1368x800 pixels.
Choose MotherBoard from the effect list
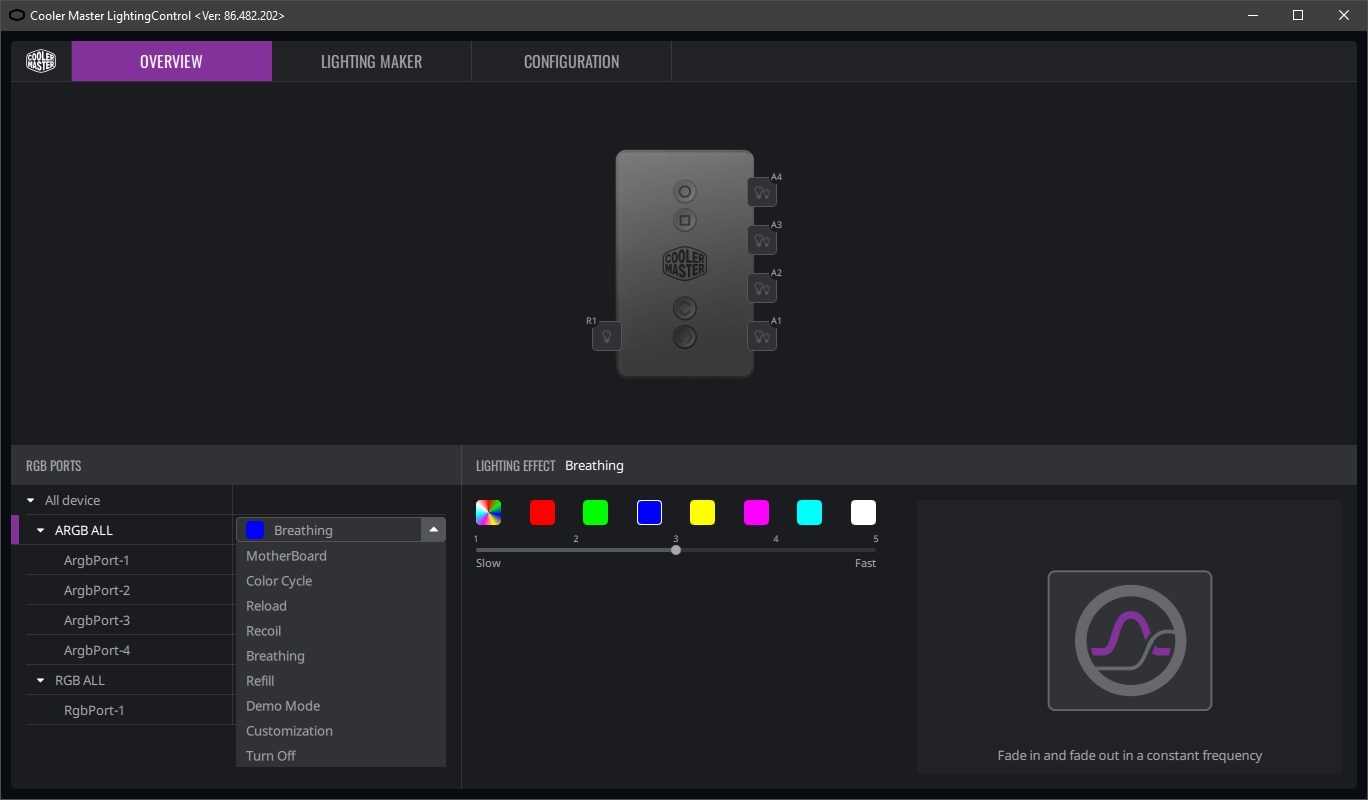(341, 556)
